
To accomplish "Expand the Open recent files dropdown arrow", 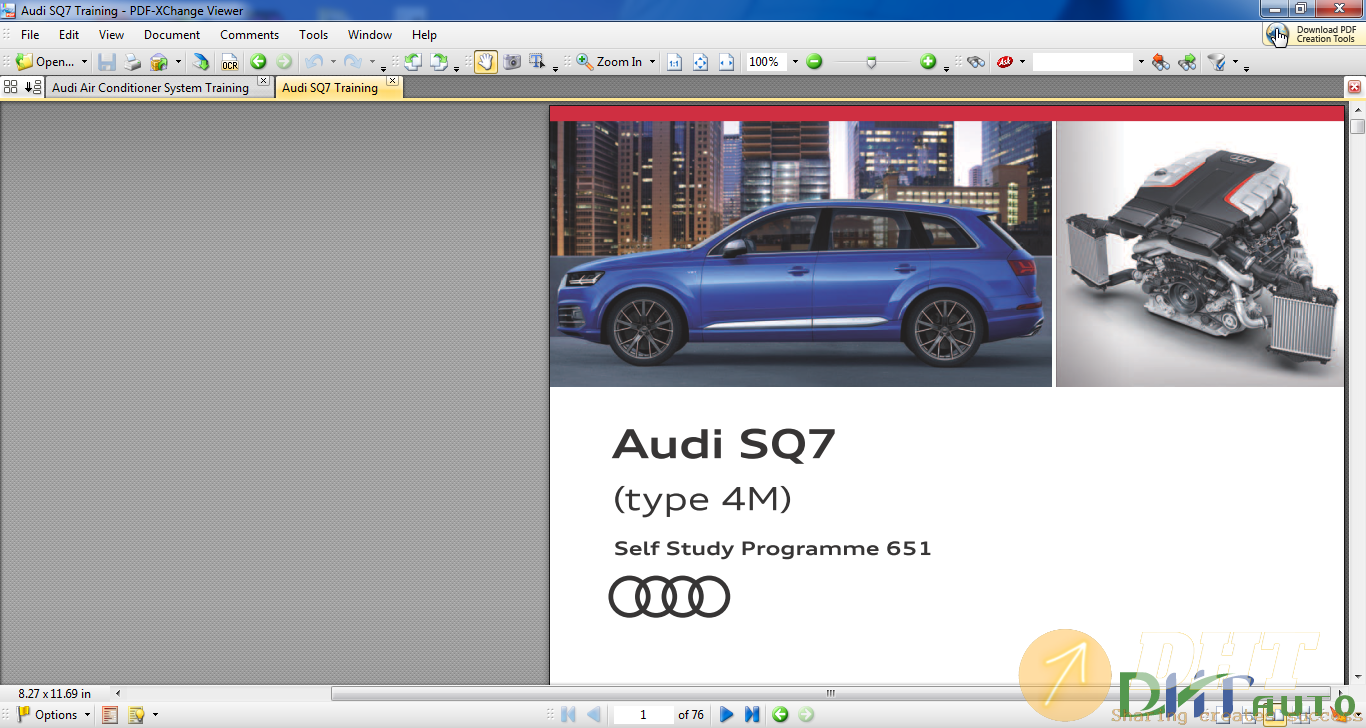I will pyautogui.click(x=84, y=62).
